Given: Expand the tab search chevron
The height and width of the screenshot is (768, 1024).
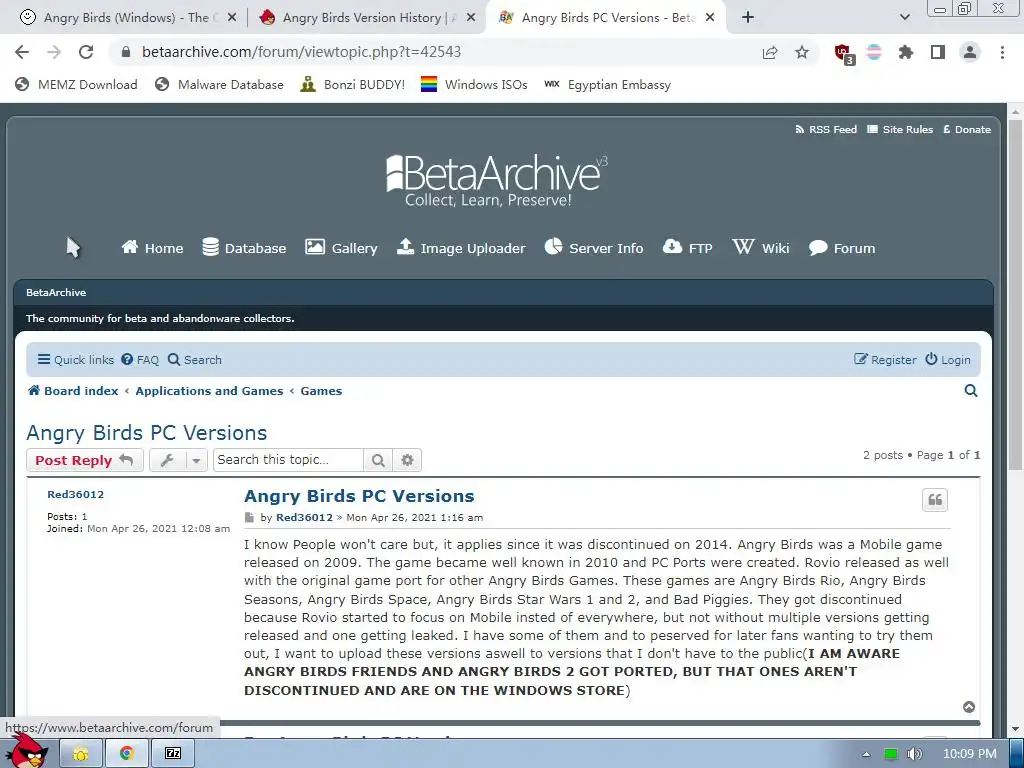Looking at the screenshot, I should point(904,18).
